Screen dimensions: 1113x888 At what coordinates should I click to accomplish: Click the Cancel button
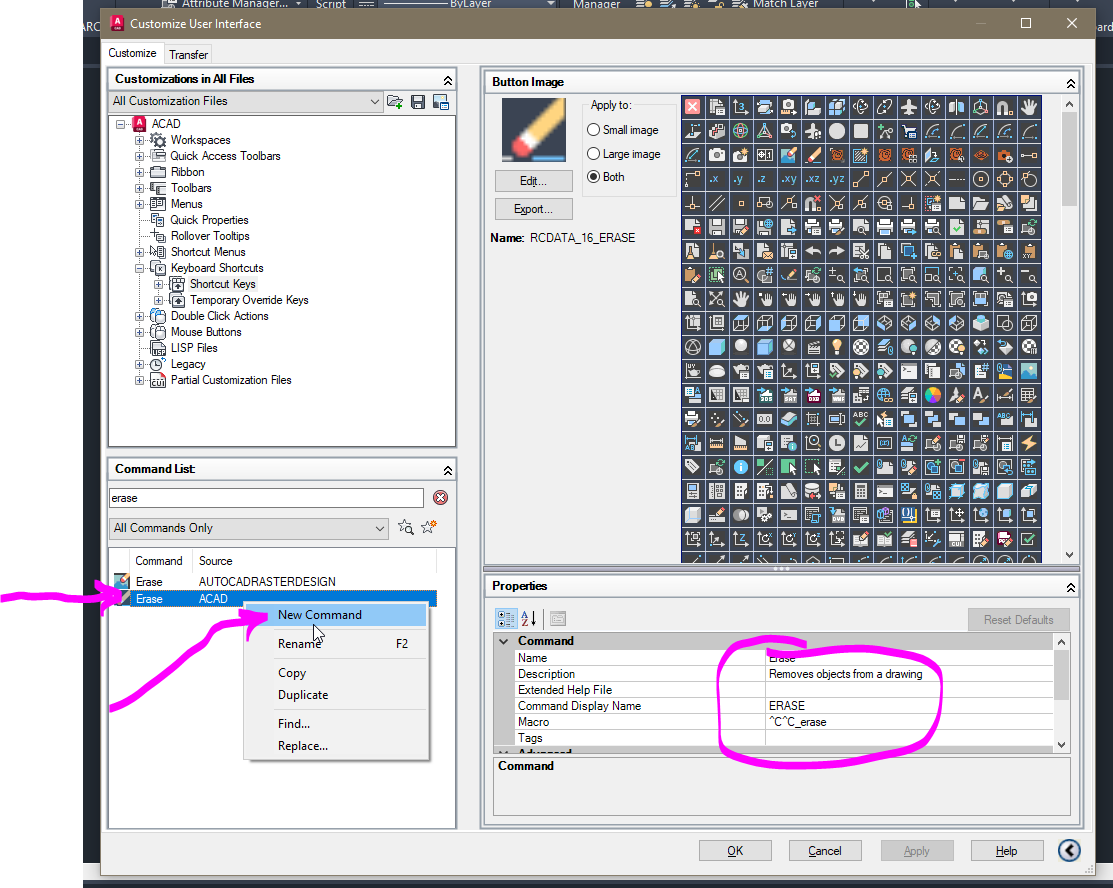pos(825,850)
